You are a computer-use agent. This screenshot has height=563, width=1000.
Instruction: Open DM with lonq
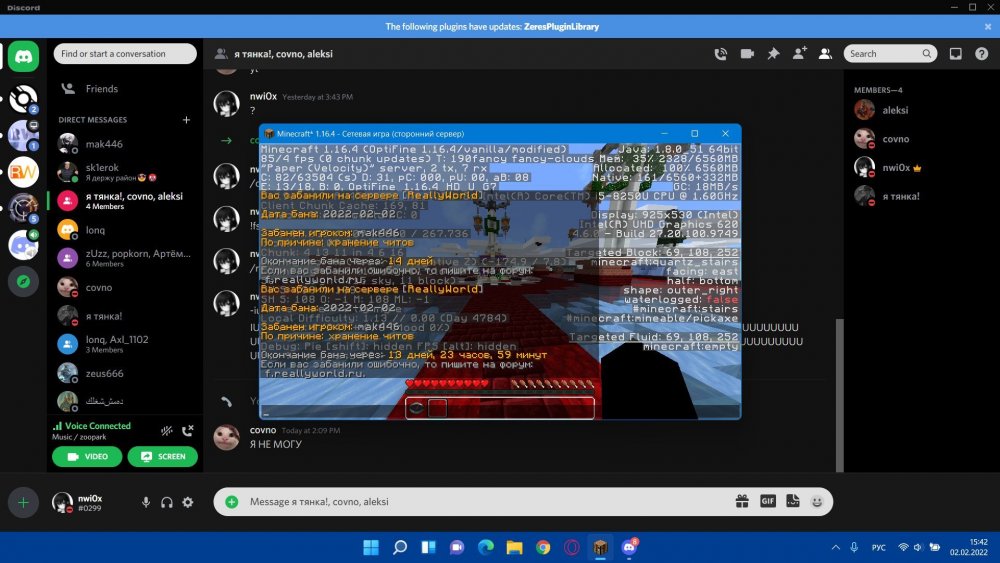coord(125,230)
